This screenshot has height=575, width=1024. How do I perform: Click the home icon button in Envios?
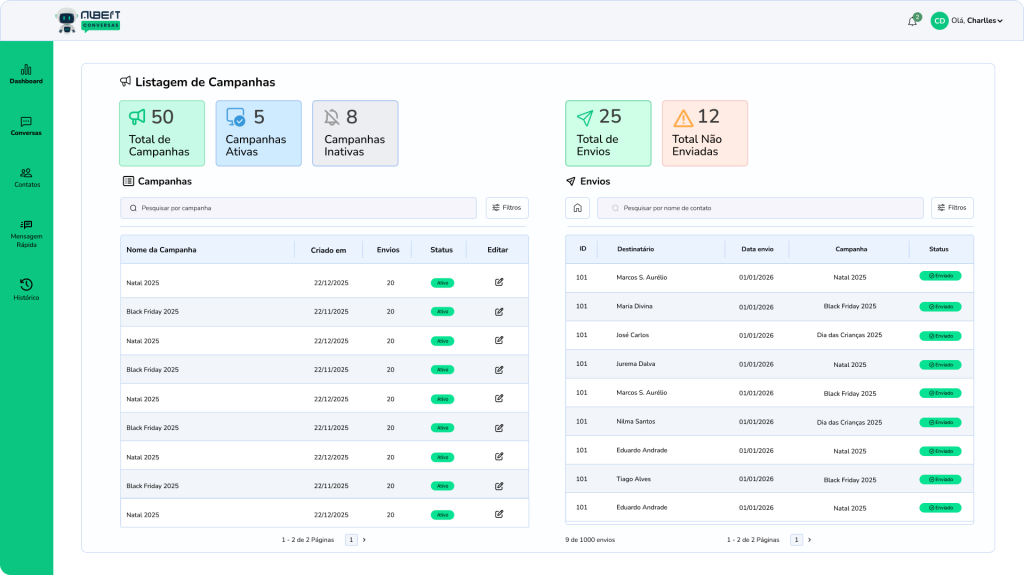tap(577, 208)
